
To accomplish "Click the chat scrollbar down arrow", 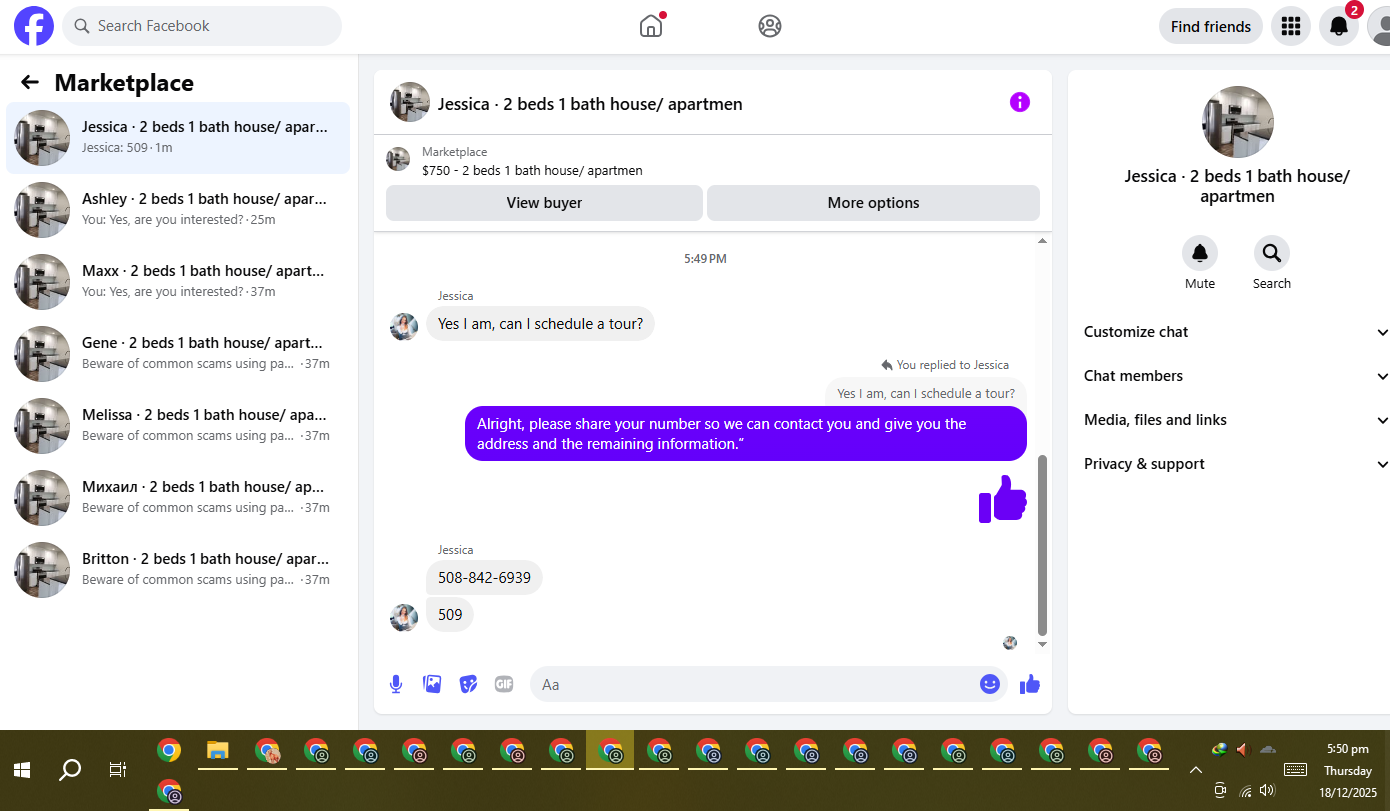I will coord(1043,644).
